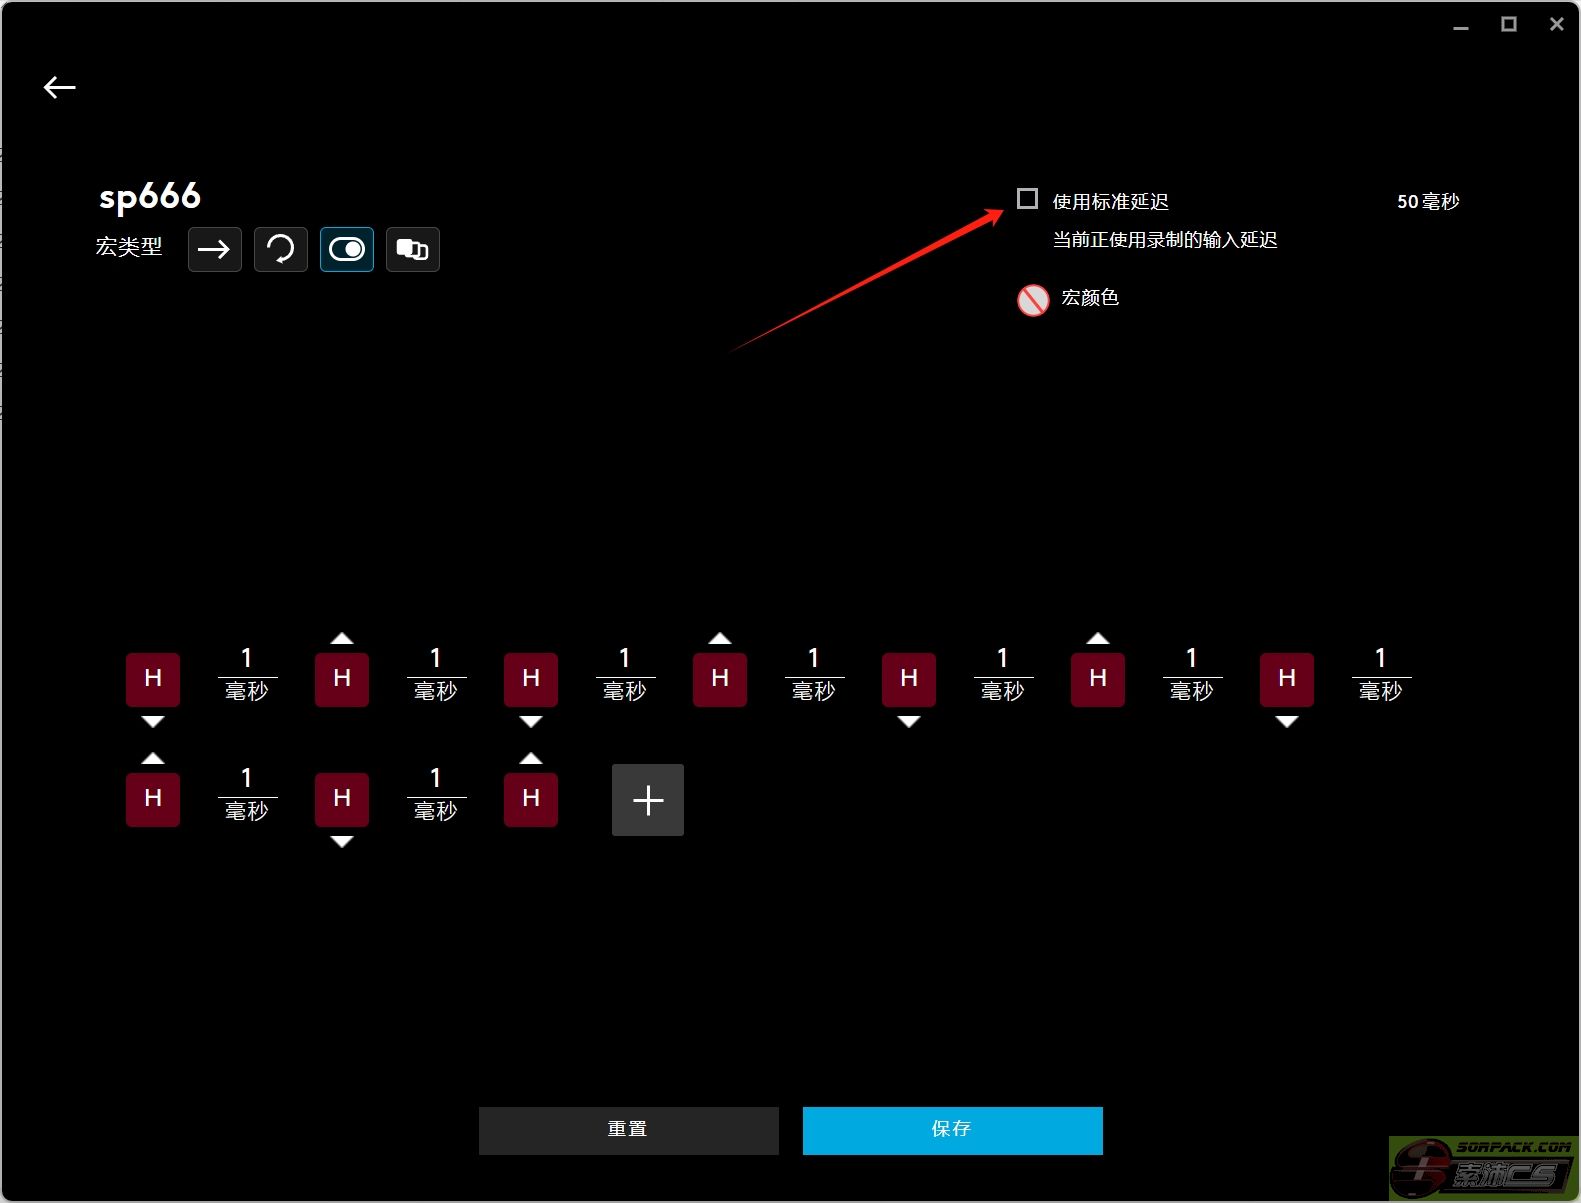Viewport: 1581px width, 1203px height.
Task: Open the 宏颜色 color picker swatch
Action: tap(1033, 300)
